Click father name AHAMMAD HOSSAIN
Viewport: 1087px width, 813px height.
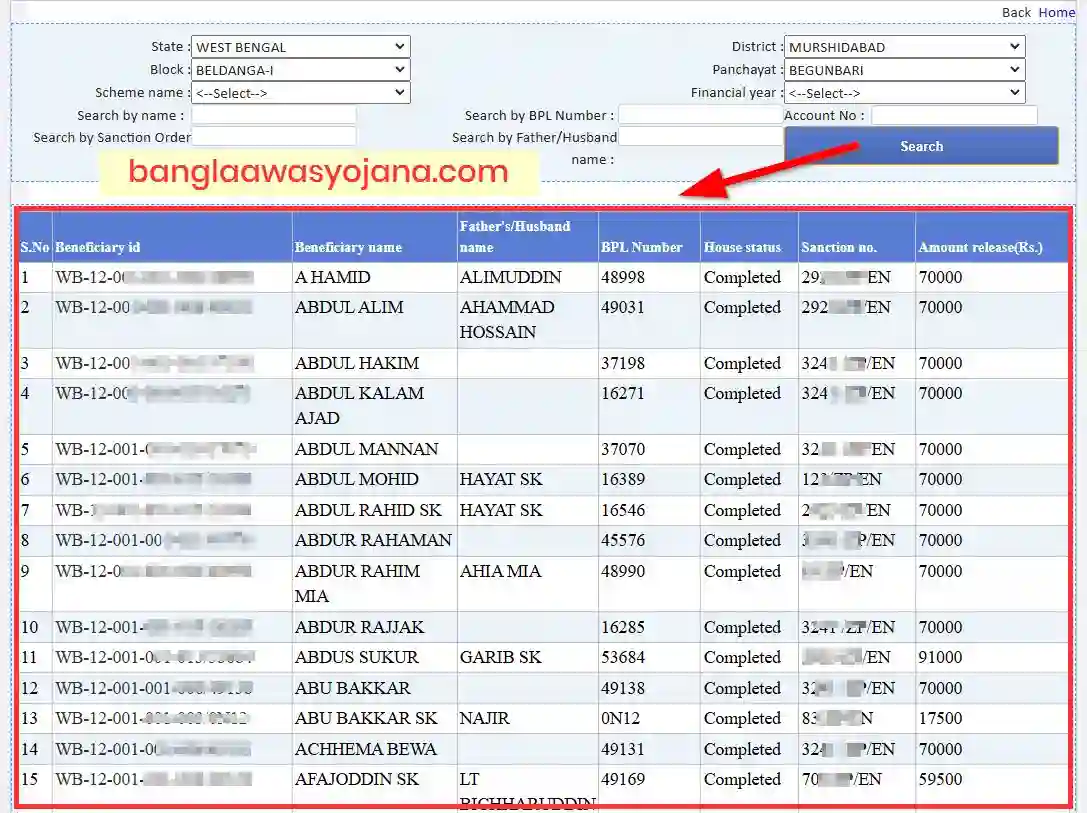tap(507, 320)
